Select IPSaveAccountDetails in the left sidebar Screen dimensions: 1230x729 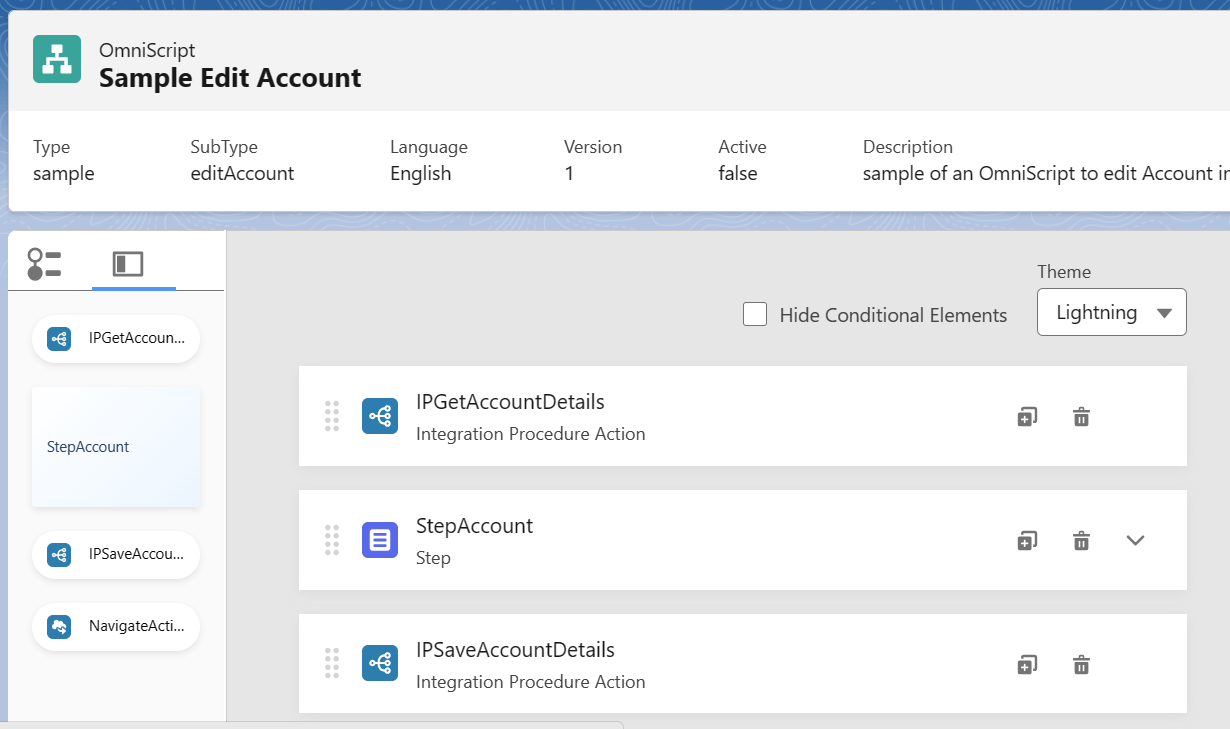pyautogui.click(x=115, y=554)
